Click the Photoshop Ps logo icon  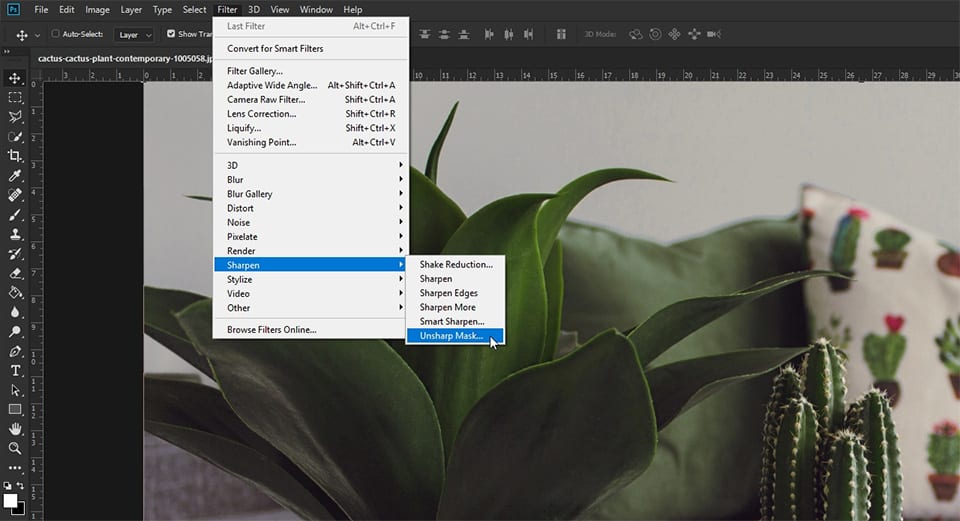click(x=13, y=9)
